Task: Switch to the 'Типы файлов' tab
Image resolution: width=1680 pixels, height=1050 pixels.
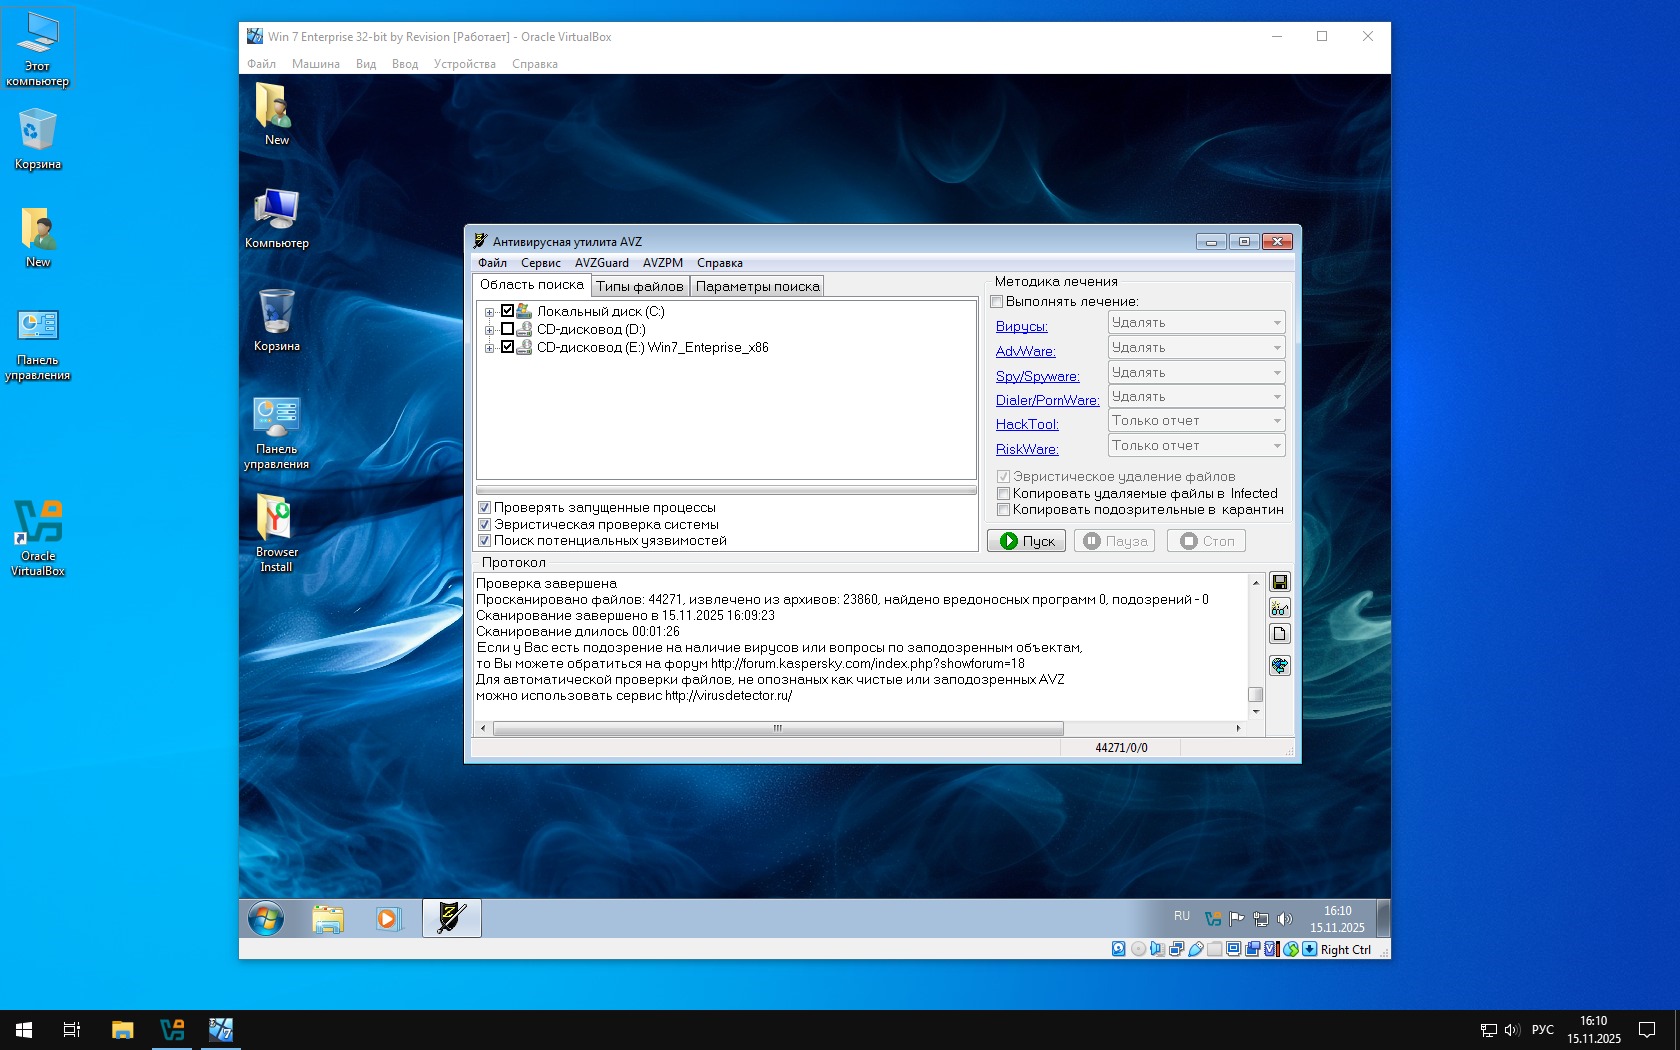Action: 639,287
